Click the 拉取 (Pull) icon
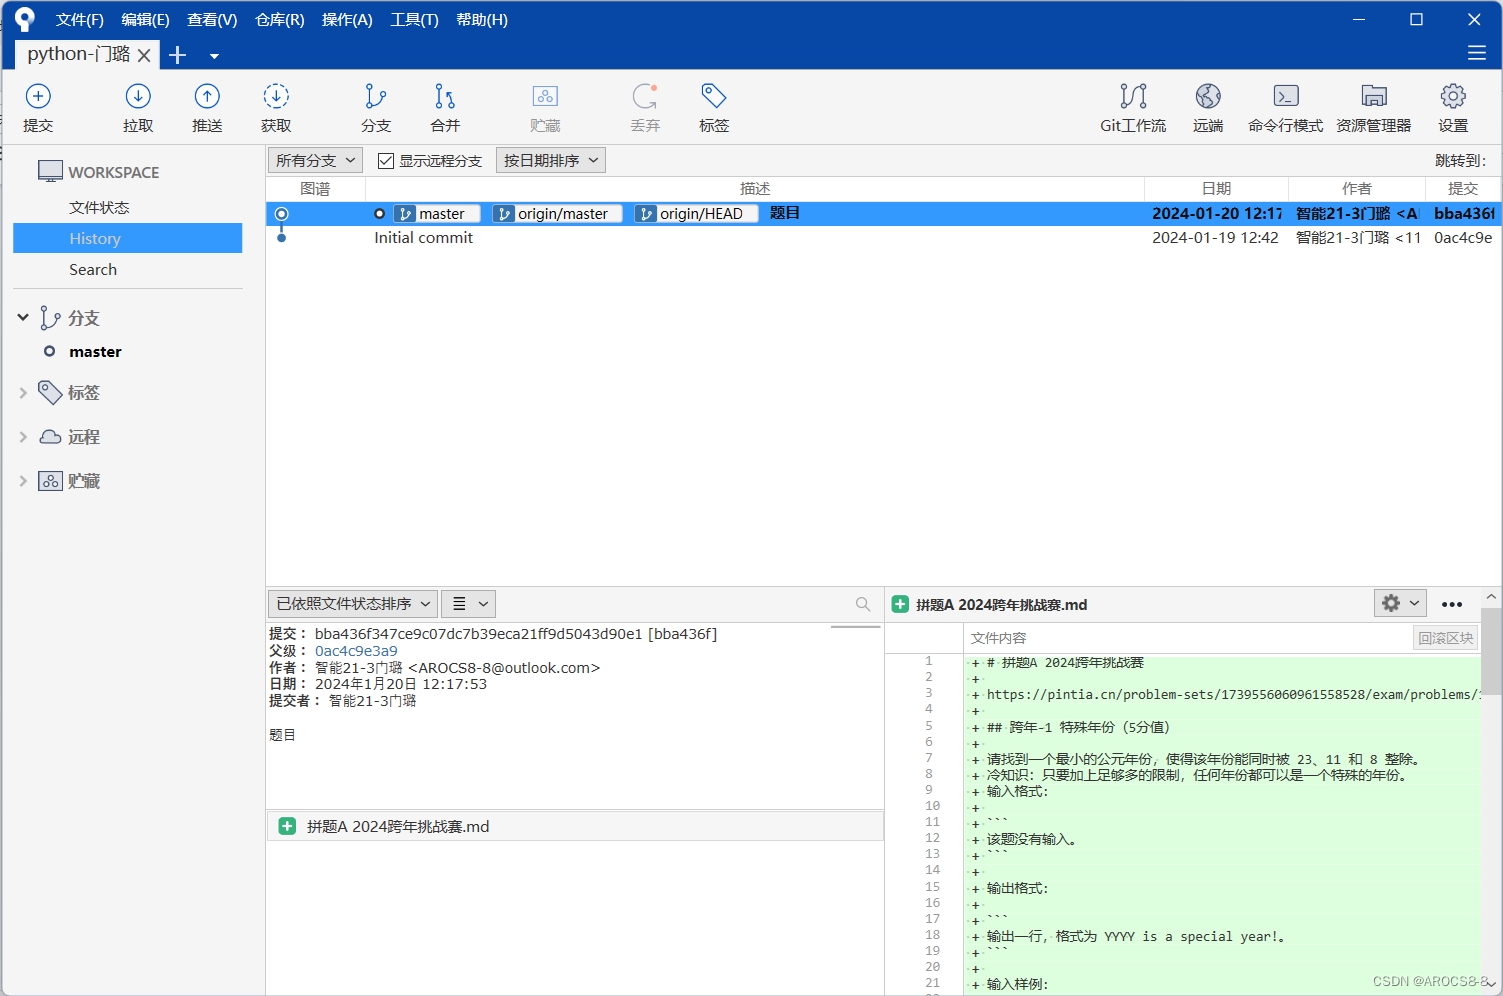 point(137,107)
